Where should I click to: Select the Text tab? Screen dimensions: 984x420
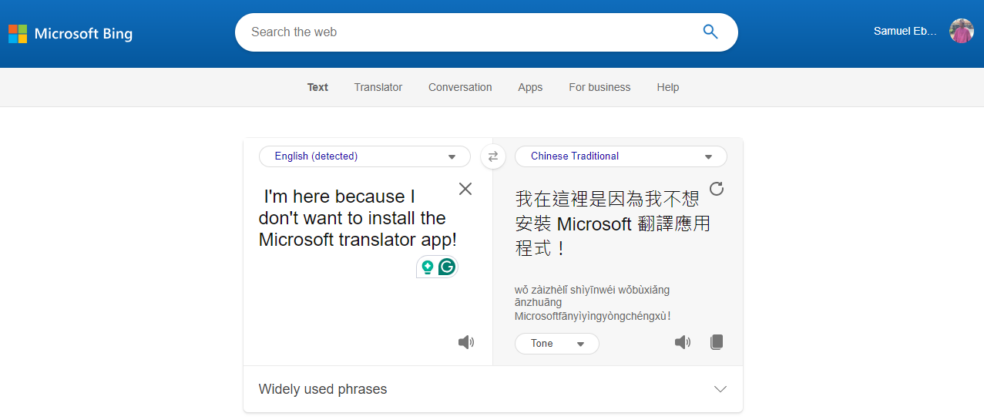[317, 87]
